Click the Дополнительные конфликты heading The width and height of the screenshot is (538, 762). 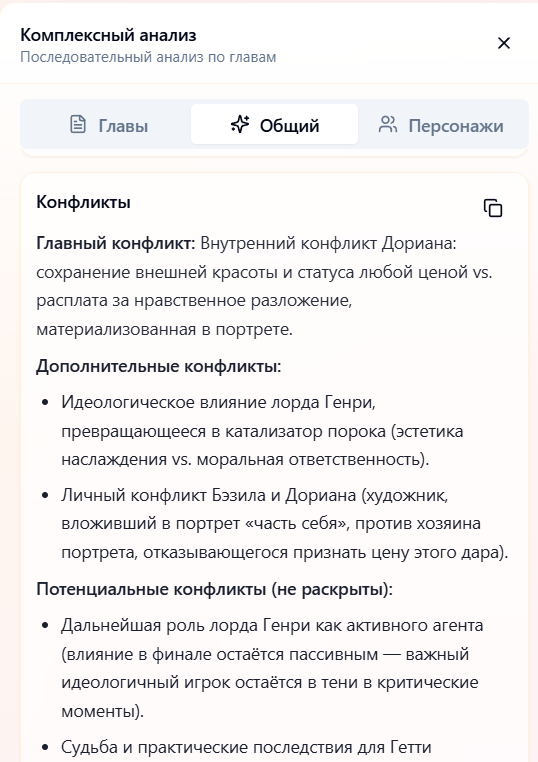[x=159, y=366]
